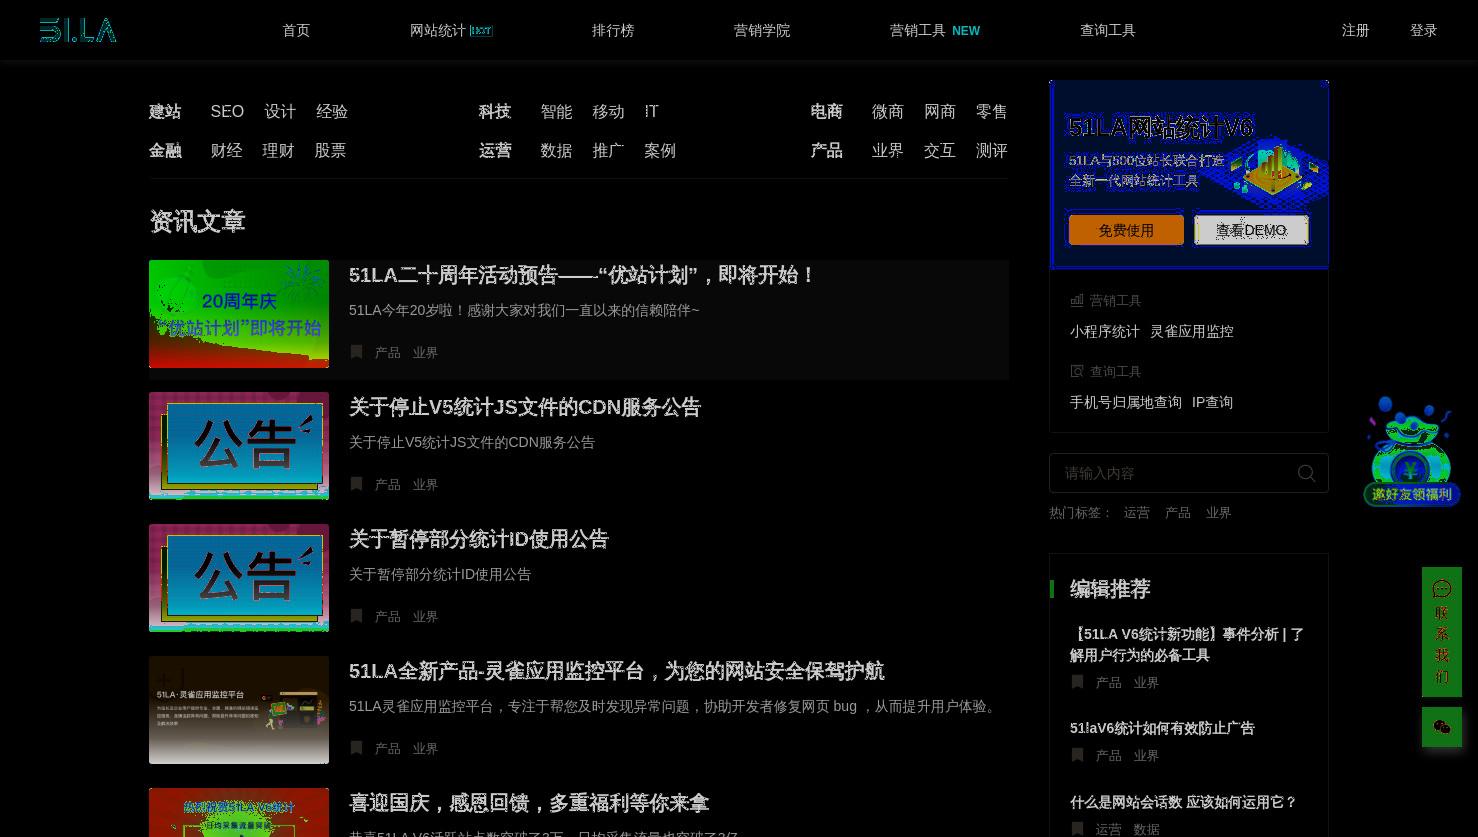Screen dimensions: 1478x837
Task: Select the 推广 category
Action: point(608,151)
